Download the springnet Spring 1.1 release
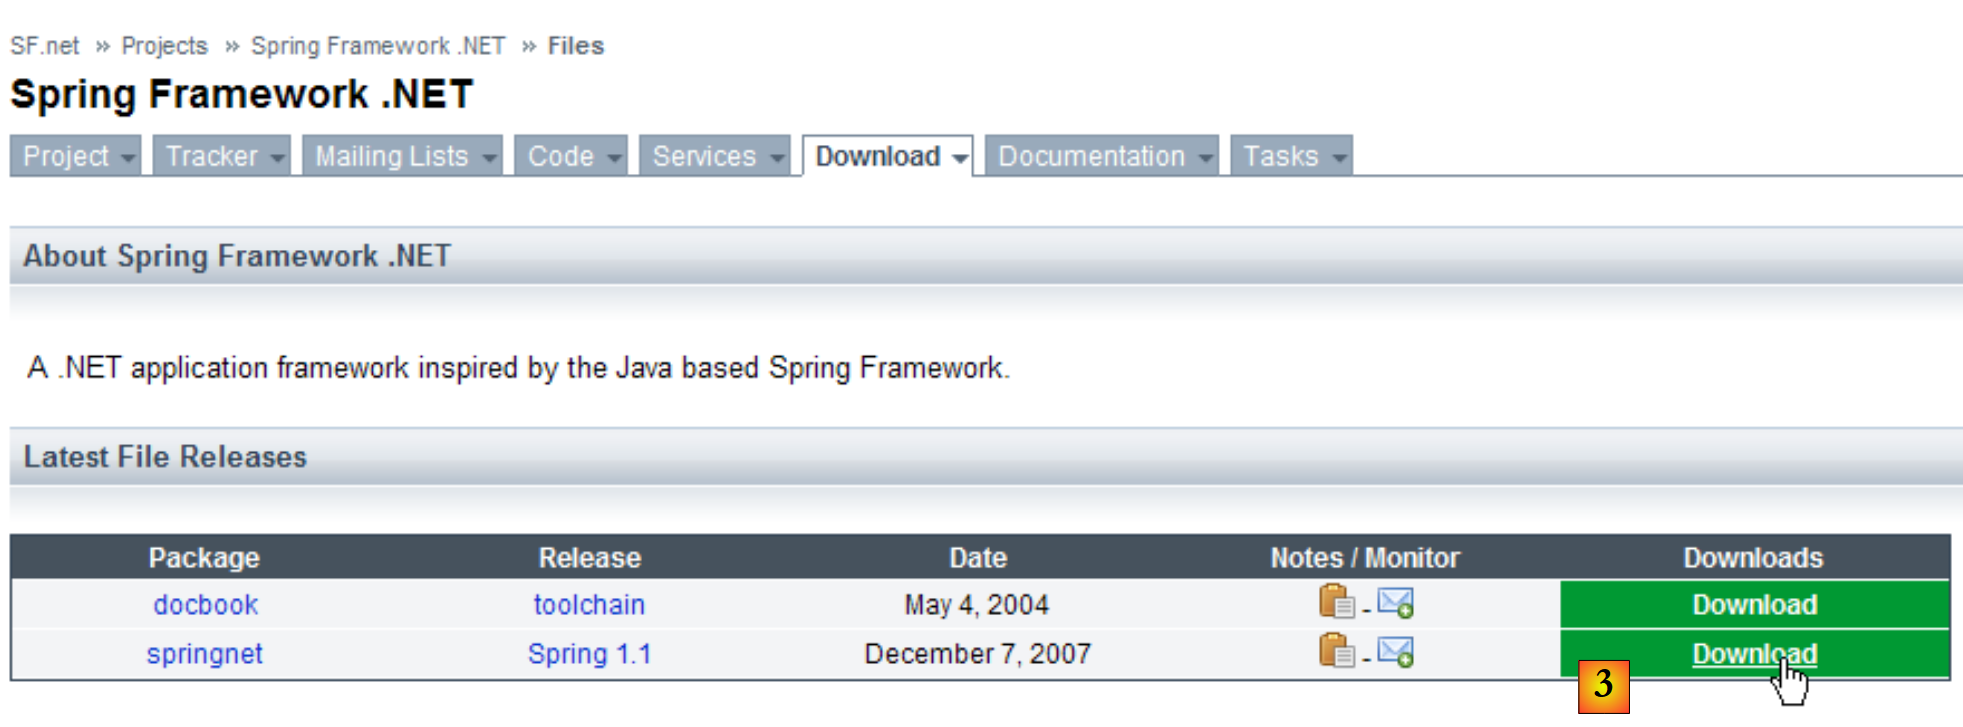 [x=1754, y=654]
